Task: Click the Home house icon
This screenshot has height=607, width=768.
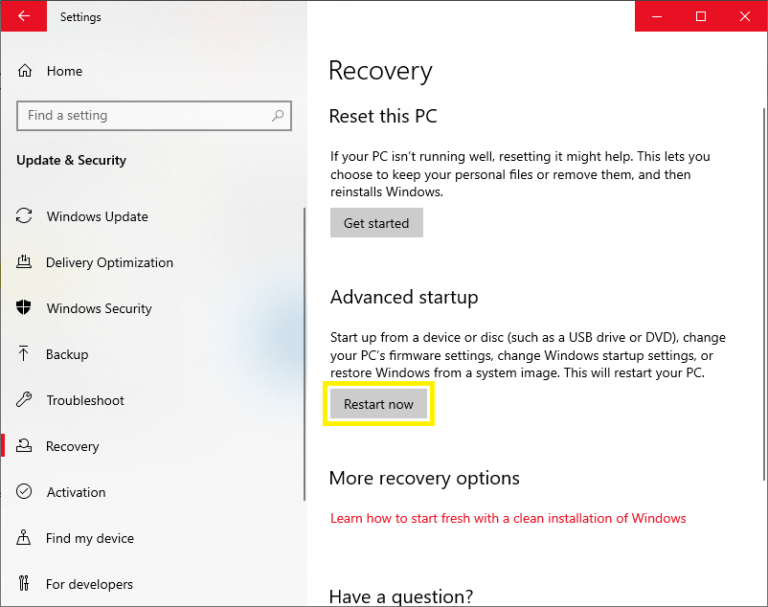Action: 24,71
